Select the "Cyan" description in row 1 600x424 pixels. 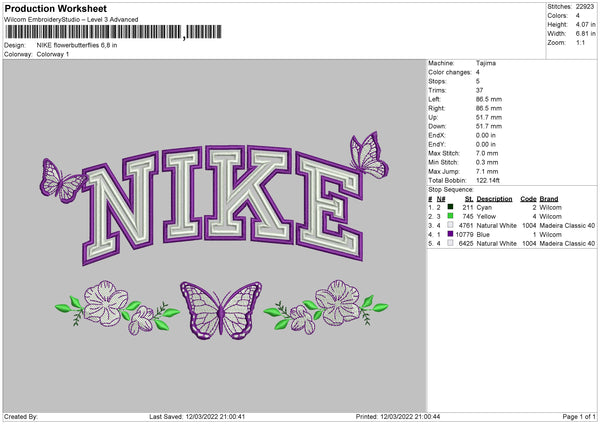tap(484, 207)
